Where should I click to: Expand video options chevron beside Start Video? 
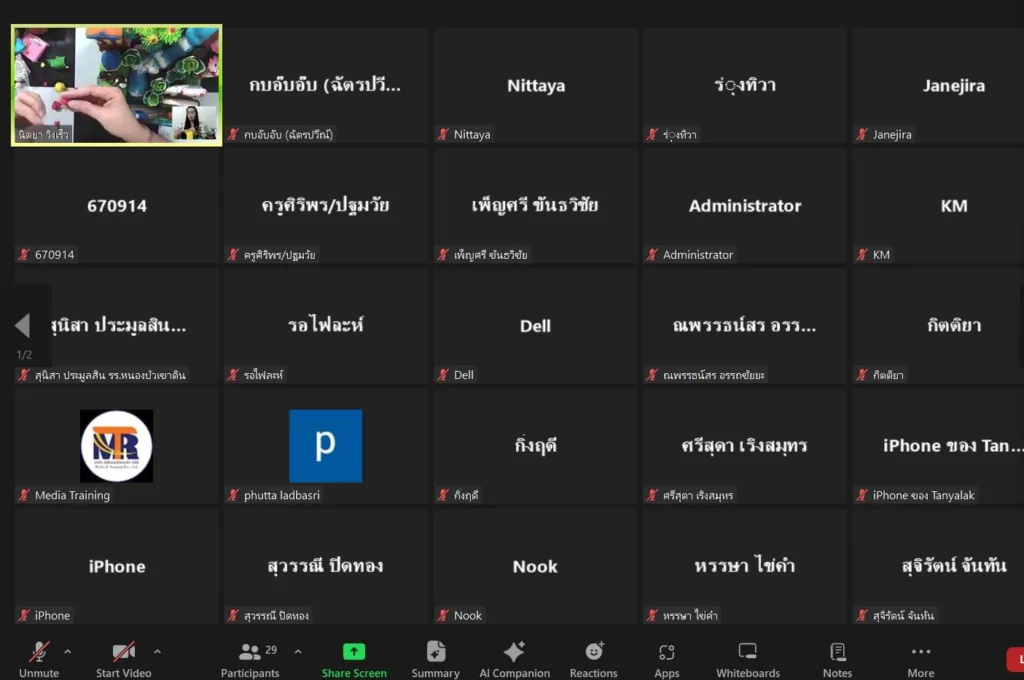(157, 652)
